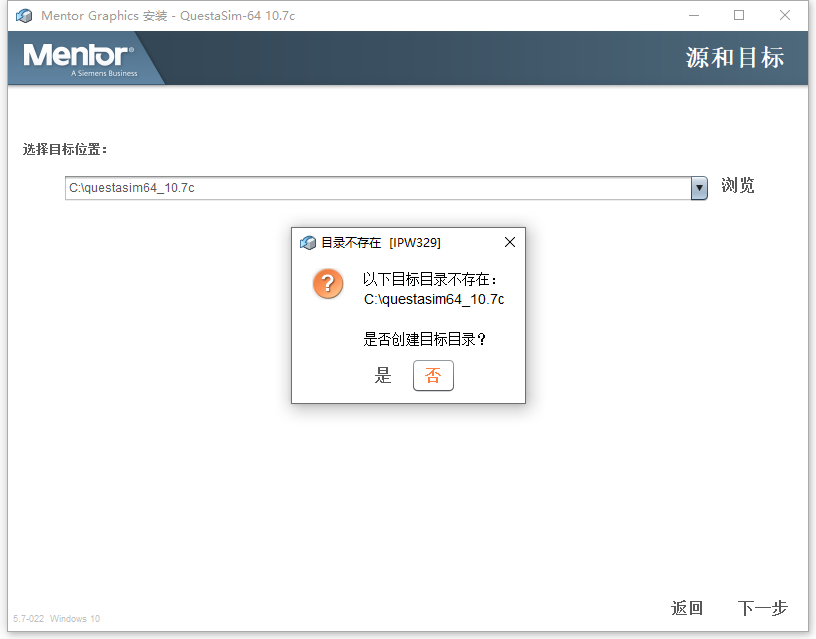Click 是 to create the target directory
816x639 pixels.
(x=382, y=375)
